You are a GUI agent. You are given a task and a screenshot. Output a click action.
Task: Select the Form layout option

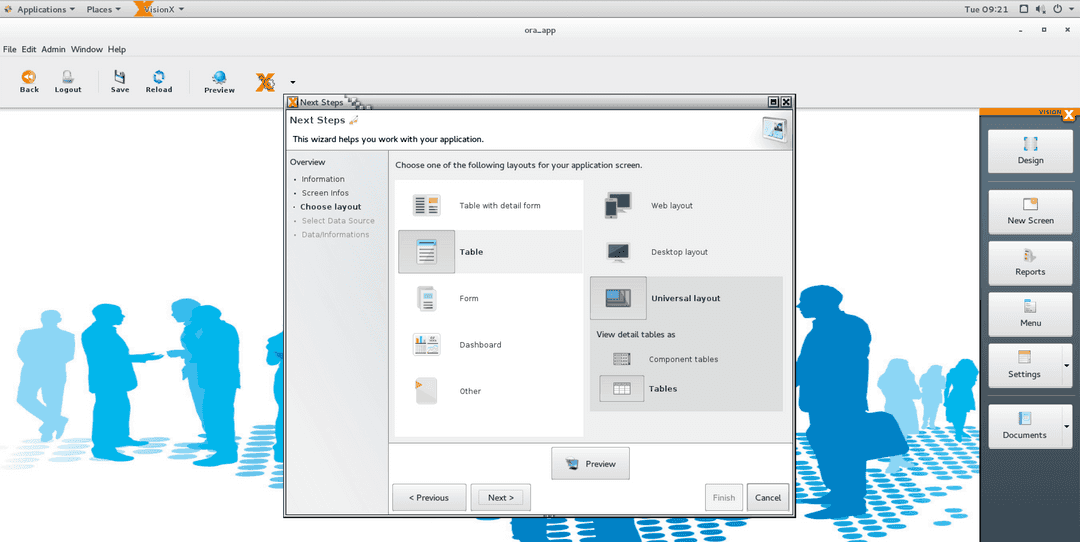[427, 298]
